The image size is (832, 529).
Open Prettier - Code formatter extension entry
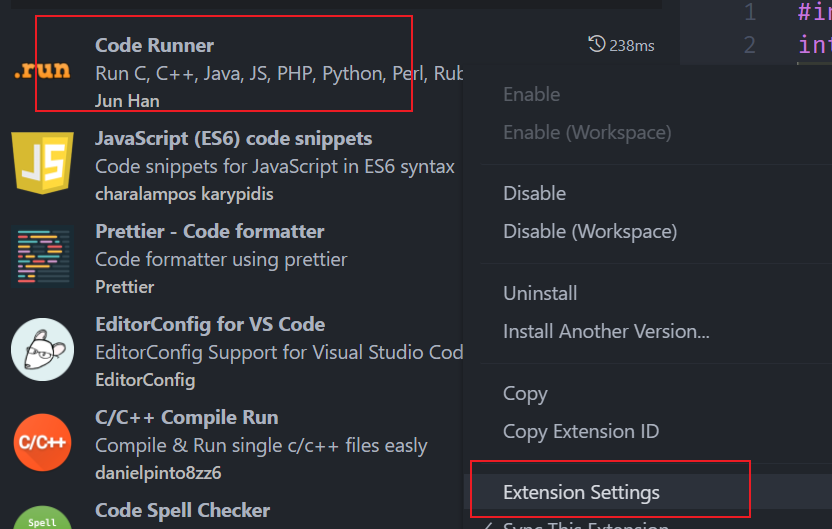click(x=209, y=231)
